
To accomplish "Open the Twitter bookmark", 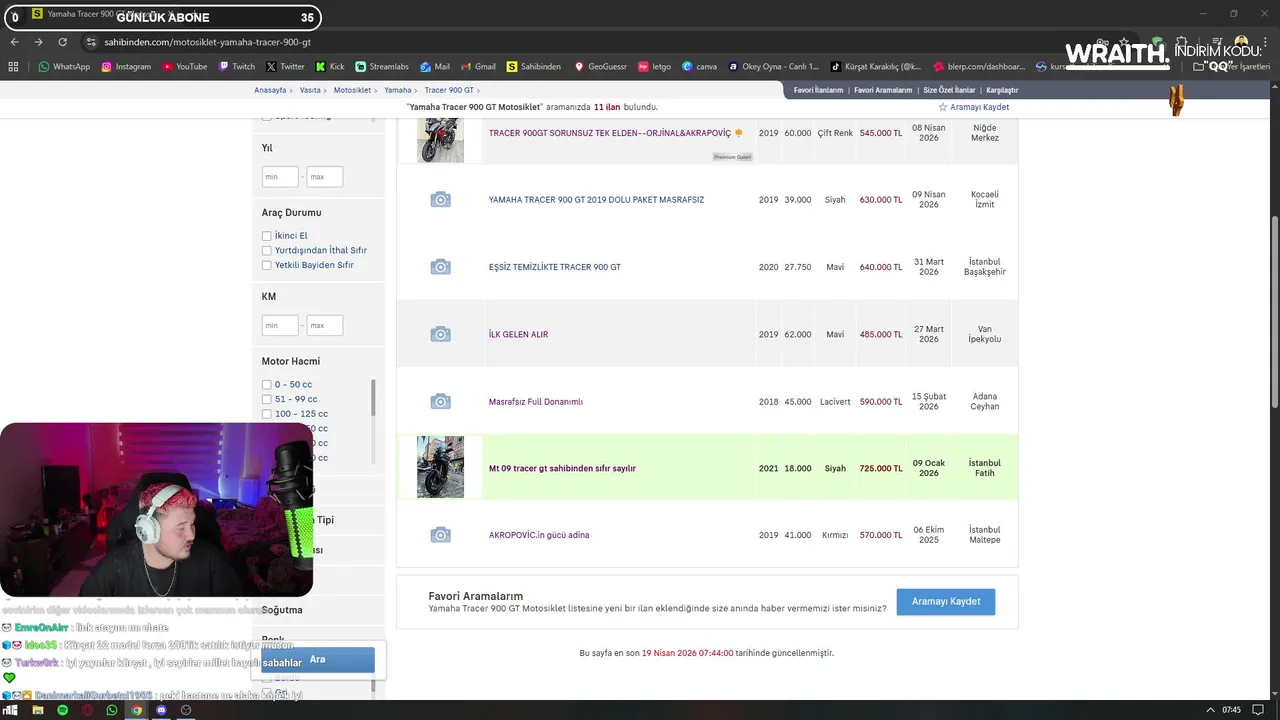I will coord(285,66).
